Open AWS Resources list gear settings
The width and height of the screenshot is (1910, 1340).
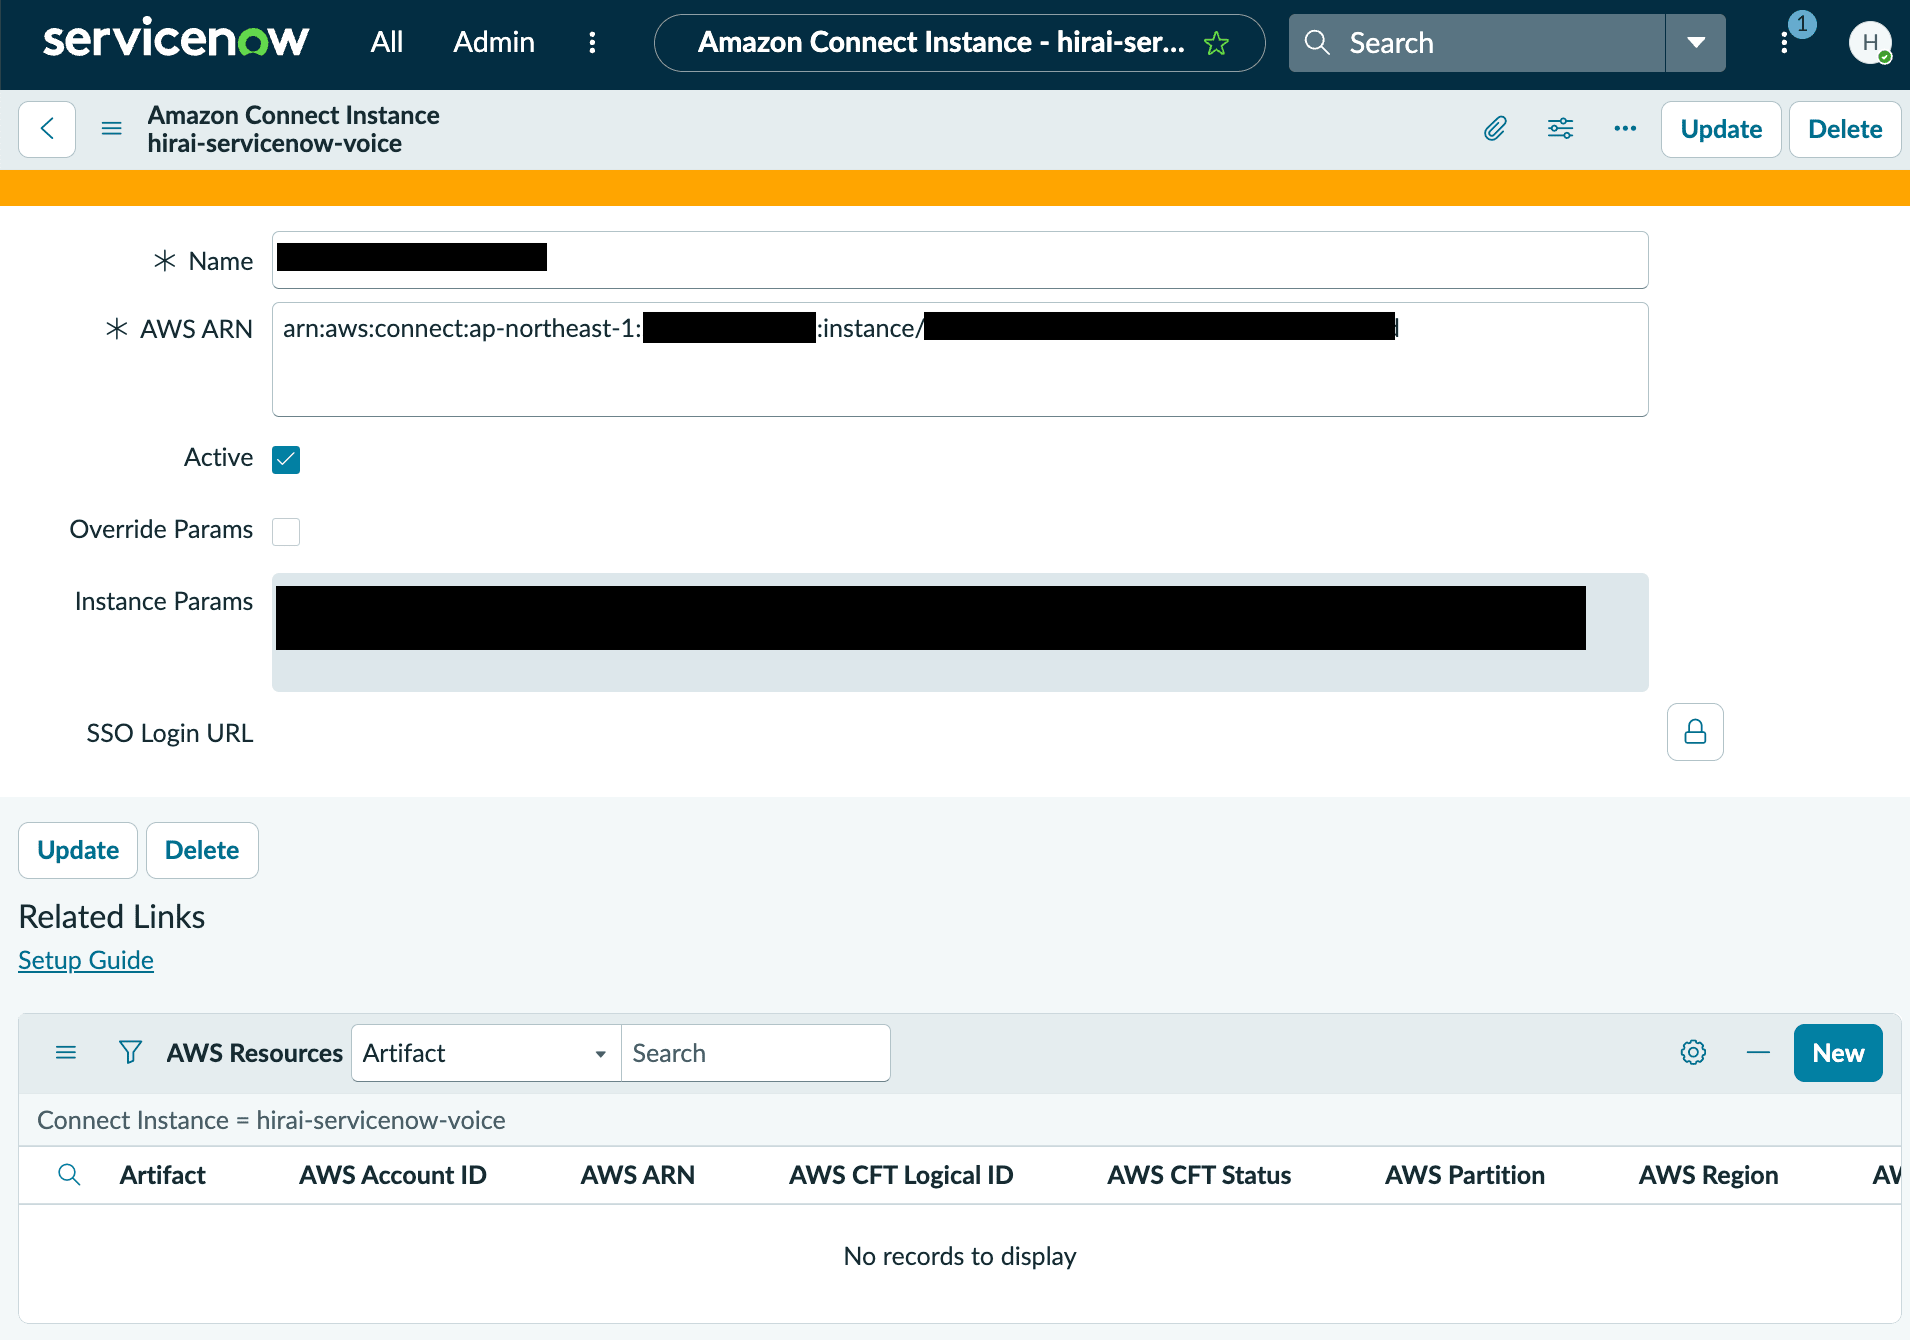(x=1693, y=1052)
